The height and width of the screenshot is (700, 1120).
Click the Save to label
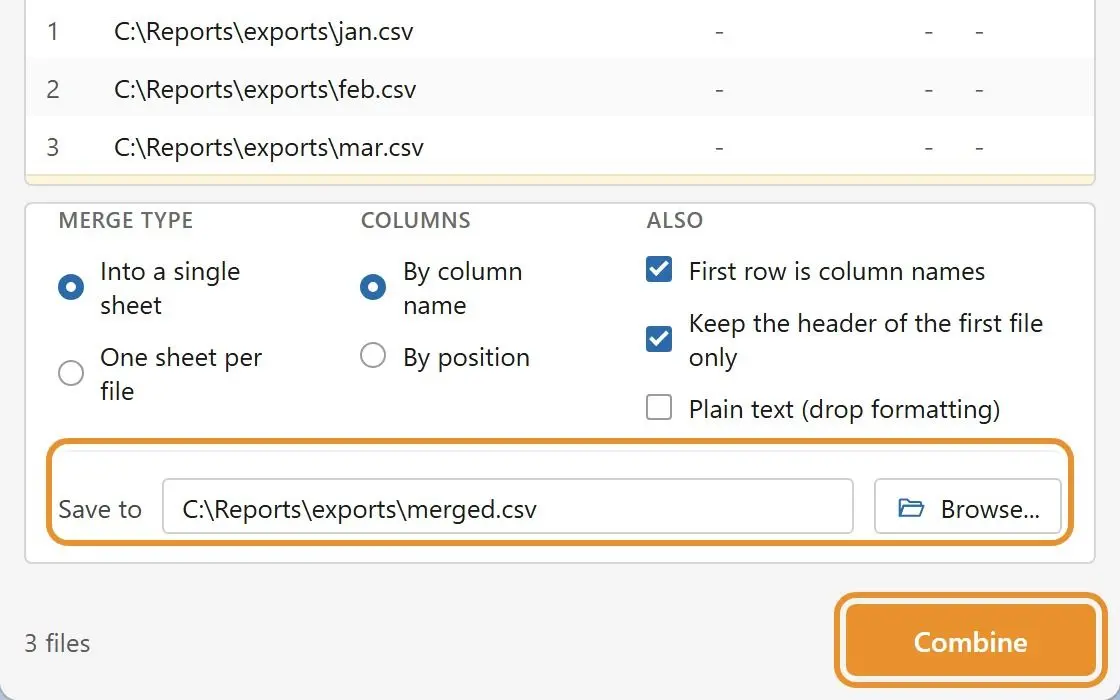click(100, 509)
